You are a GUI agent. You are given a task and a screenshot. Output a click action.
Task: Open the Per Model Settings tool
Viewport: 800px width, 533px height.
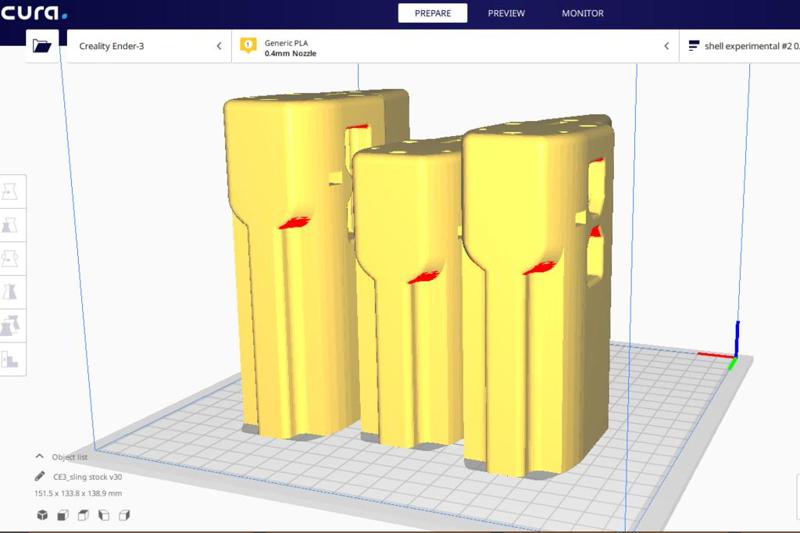coord(10,325)
